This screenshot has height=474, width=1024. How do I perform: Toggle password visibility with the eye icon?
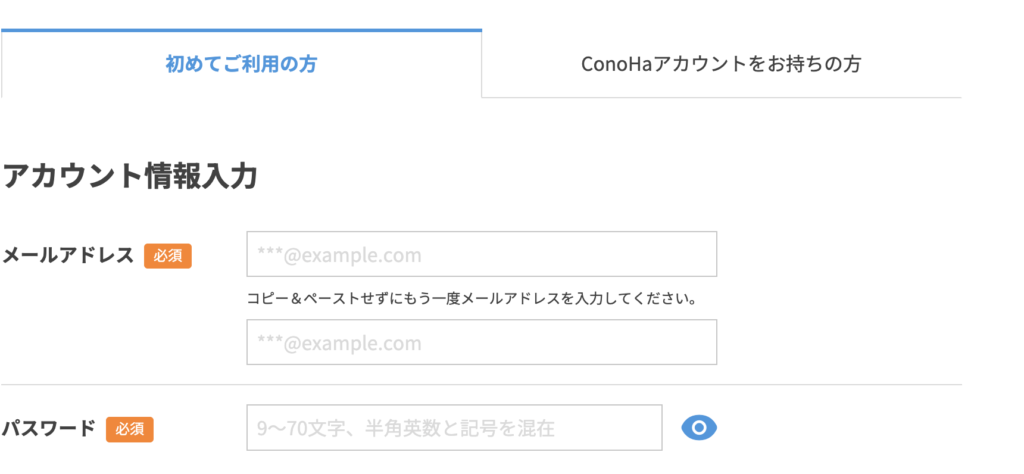(699, 428)
